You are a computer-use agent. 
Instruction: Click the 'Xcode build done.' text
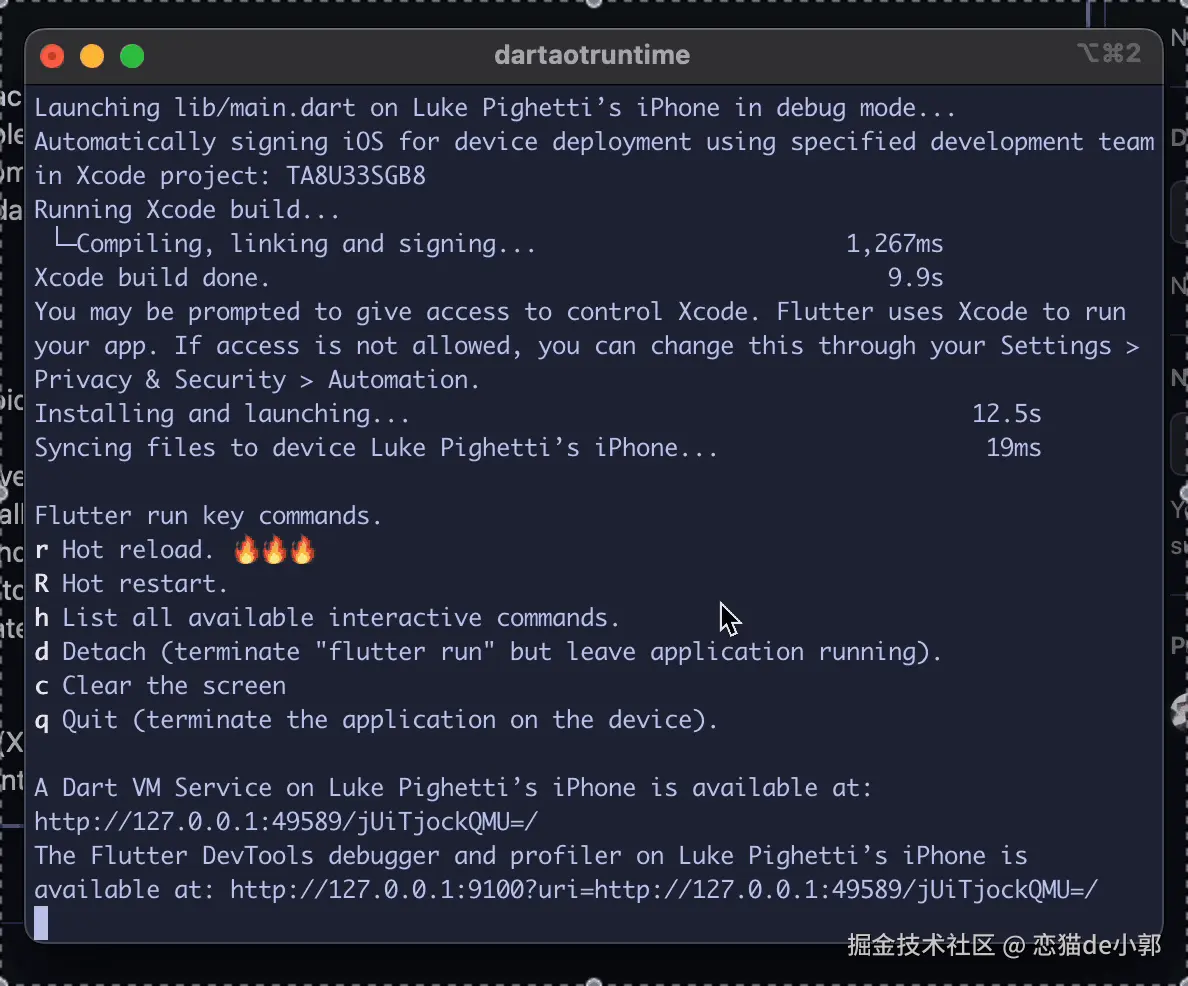152,278
